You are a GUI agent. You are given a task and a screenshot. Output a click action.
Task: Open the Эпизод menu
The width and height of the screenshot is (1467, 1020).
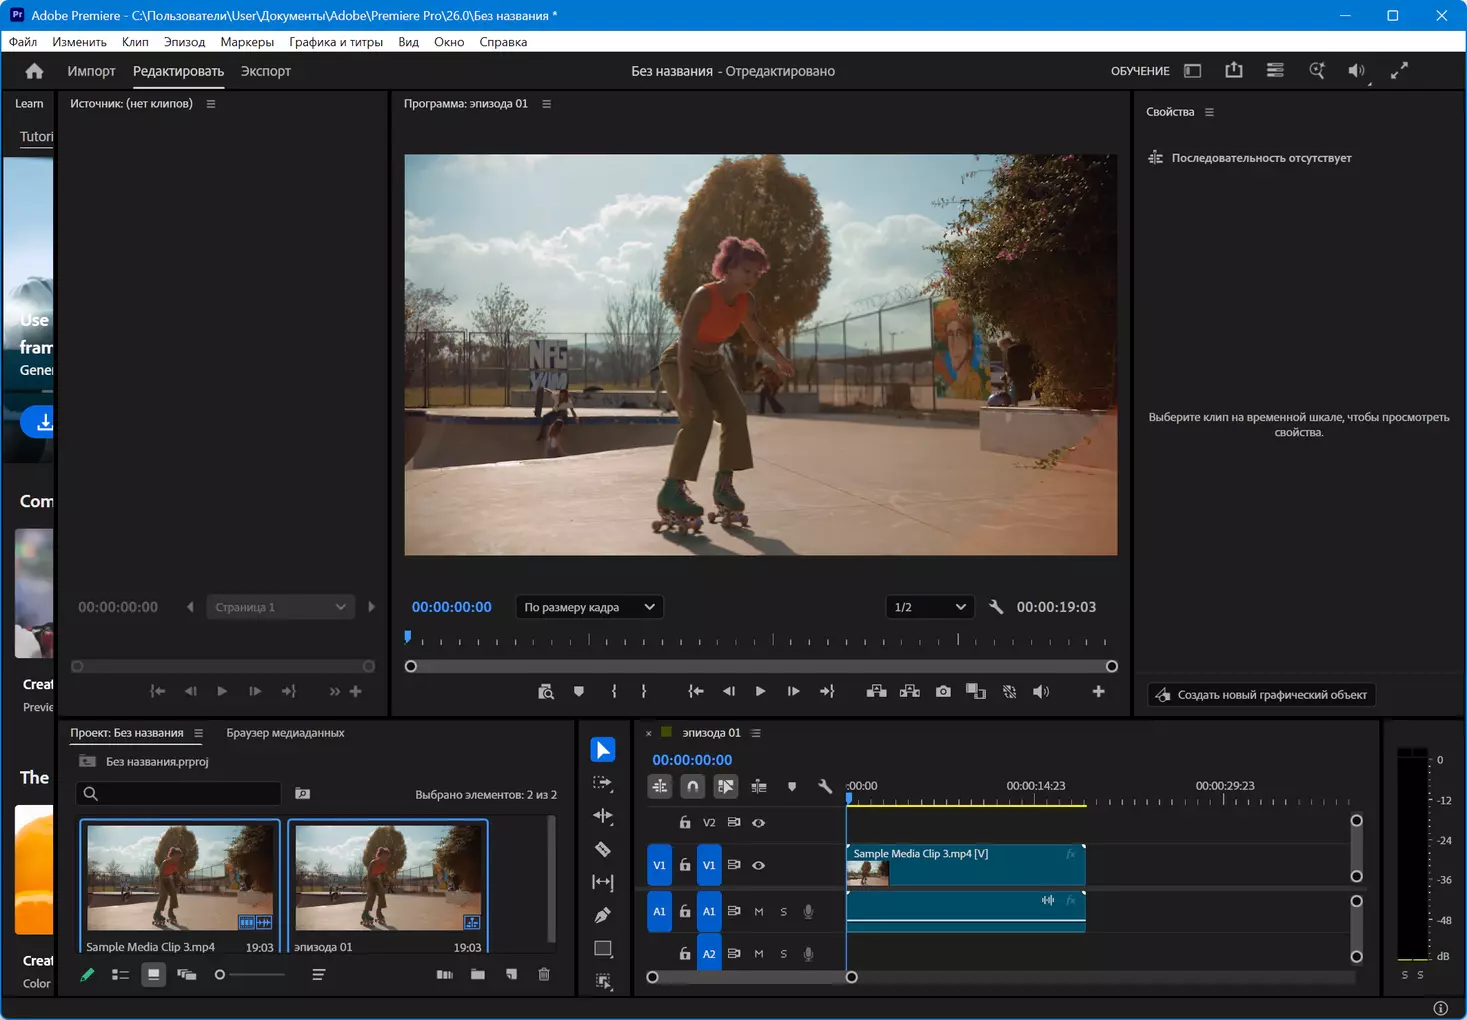(x=184, y=42)
